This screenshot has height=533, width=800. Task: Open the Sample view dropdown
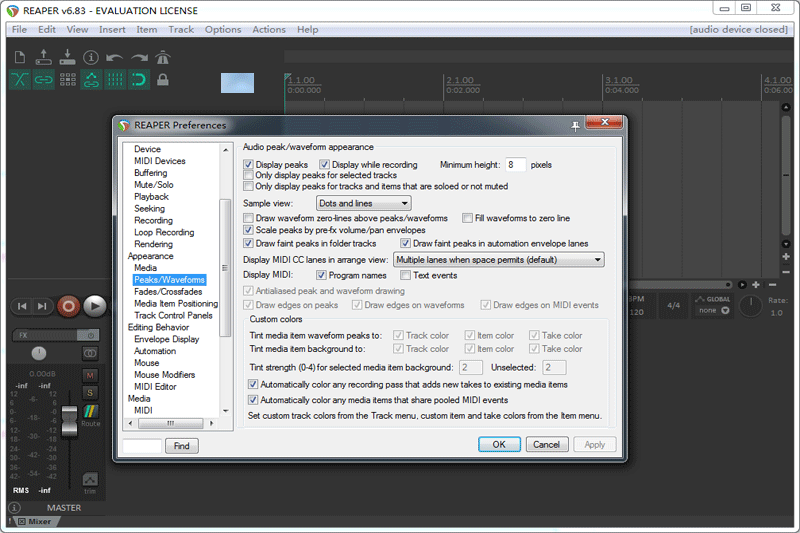point(363,203)
